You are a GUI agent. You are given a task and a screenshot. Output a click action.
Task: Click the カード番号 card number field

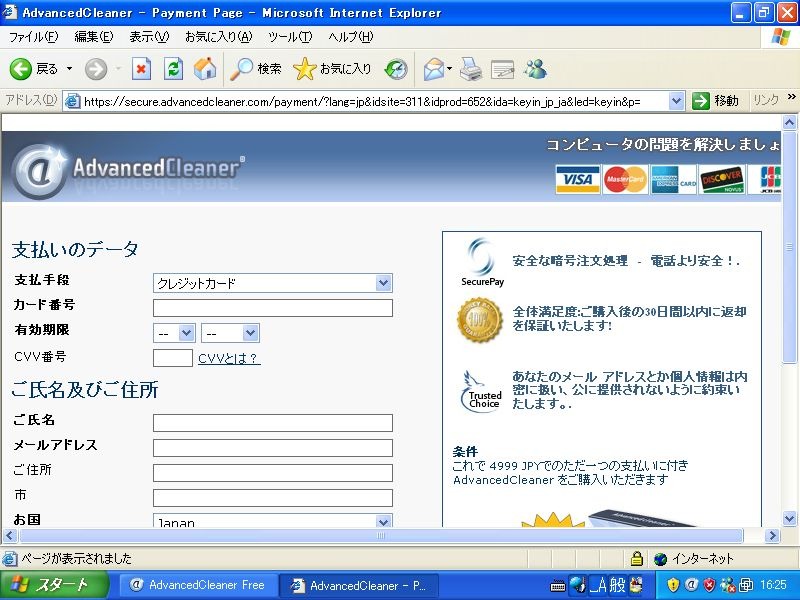272,308
